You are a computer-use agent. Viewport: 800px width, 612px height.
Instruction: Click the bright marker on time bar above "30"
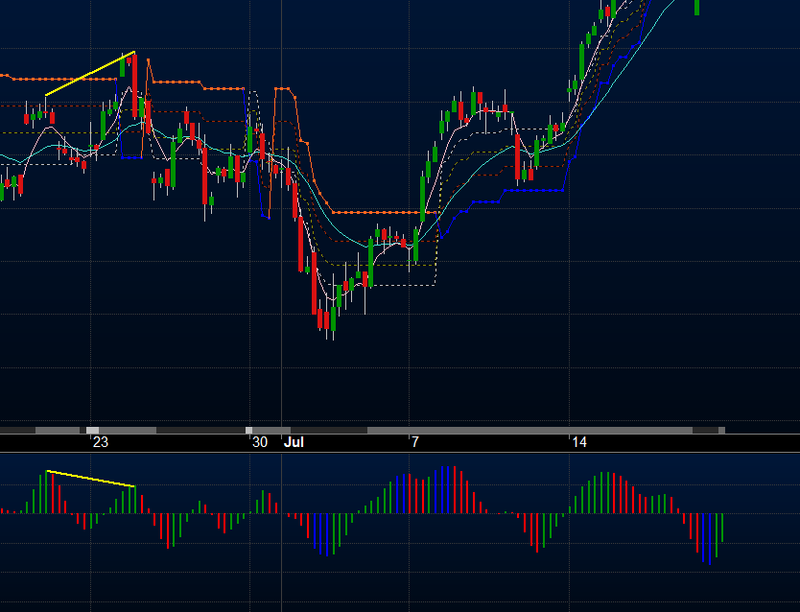click(249, 431)
